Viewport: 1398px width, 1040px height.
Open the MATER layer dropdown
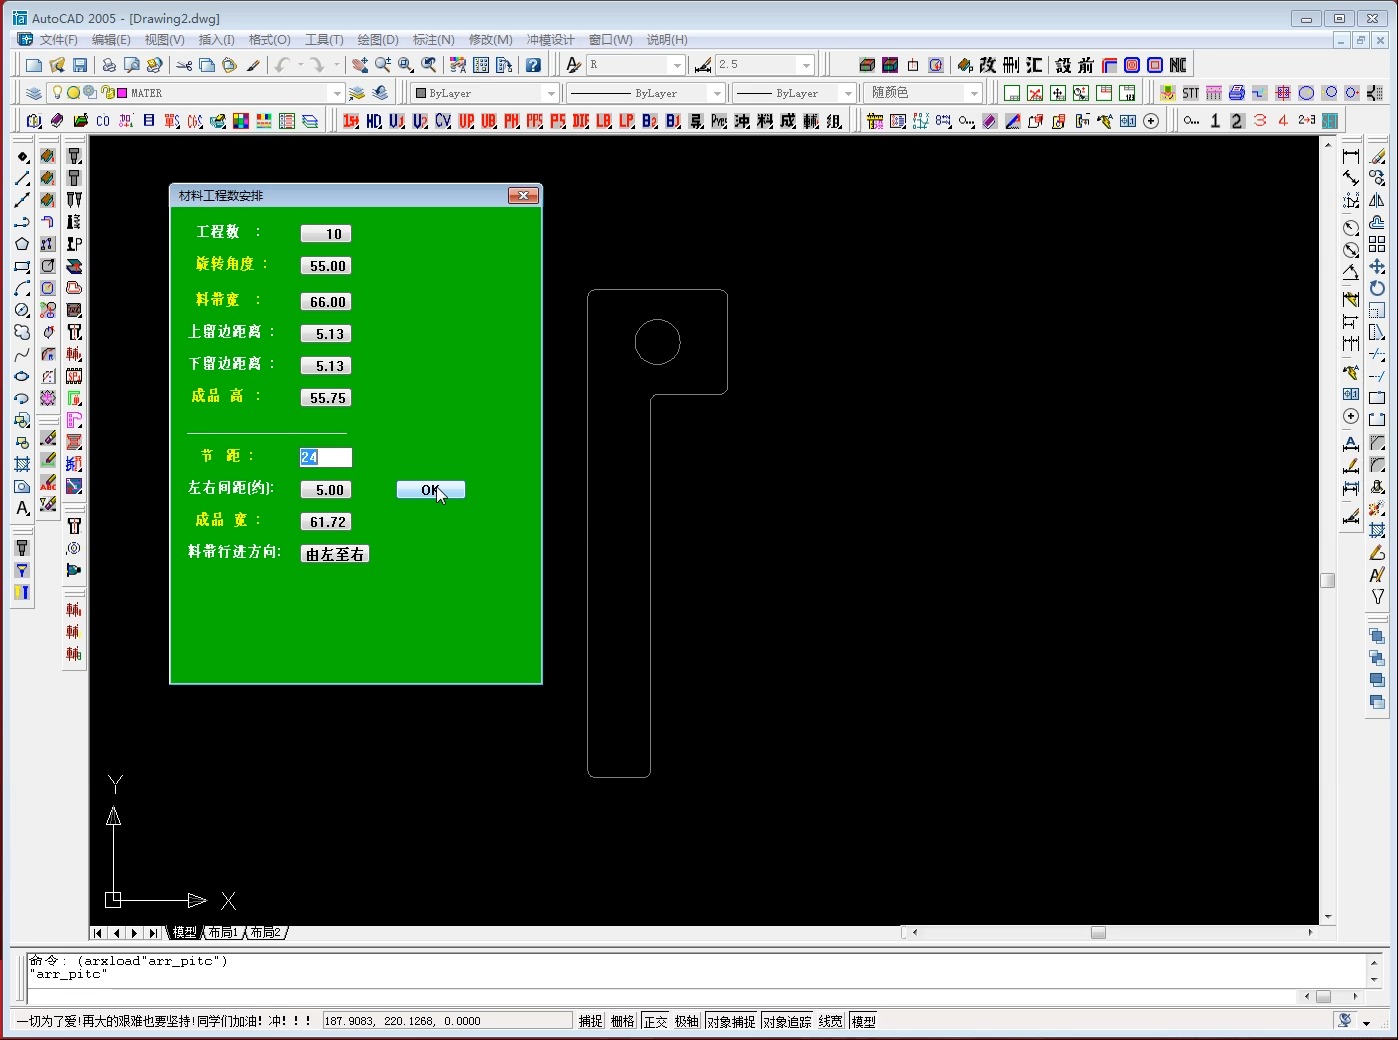[x=336, y=93]
